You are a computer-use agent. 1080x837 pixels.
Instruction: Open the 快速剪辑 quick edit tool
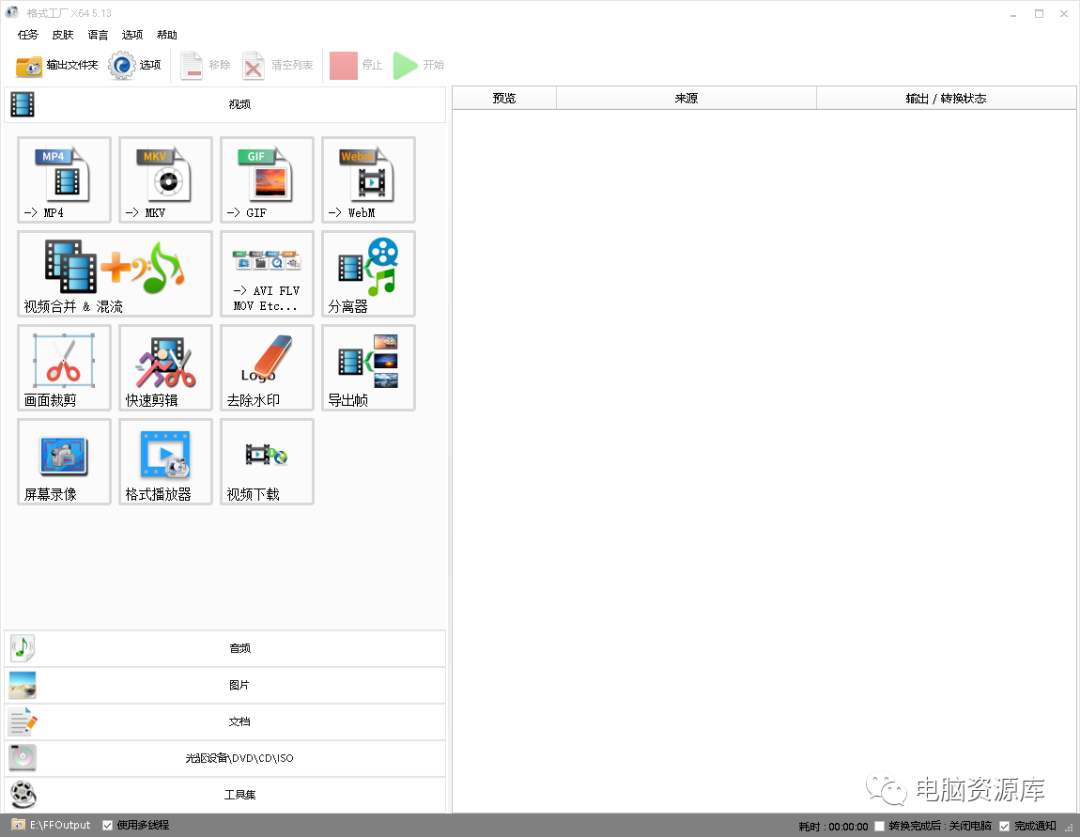(x=165, y=368)
